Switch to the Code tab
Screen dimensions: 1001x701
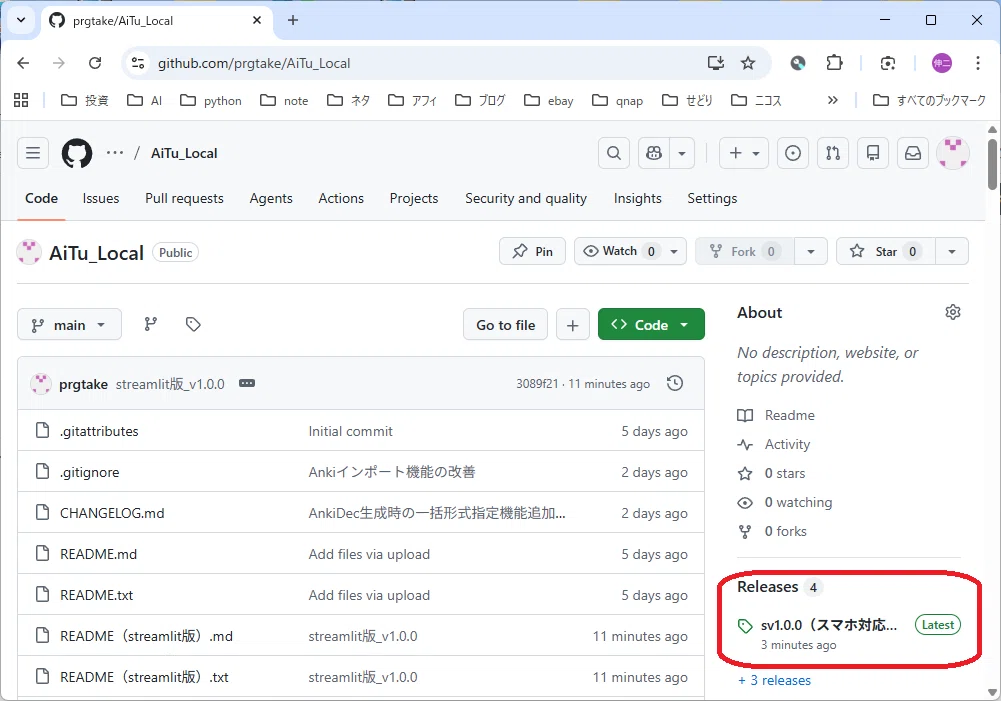pos(41,199)
